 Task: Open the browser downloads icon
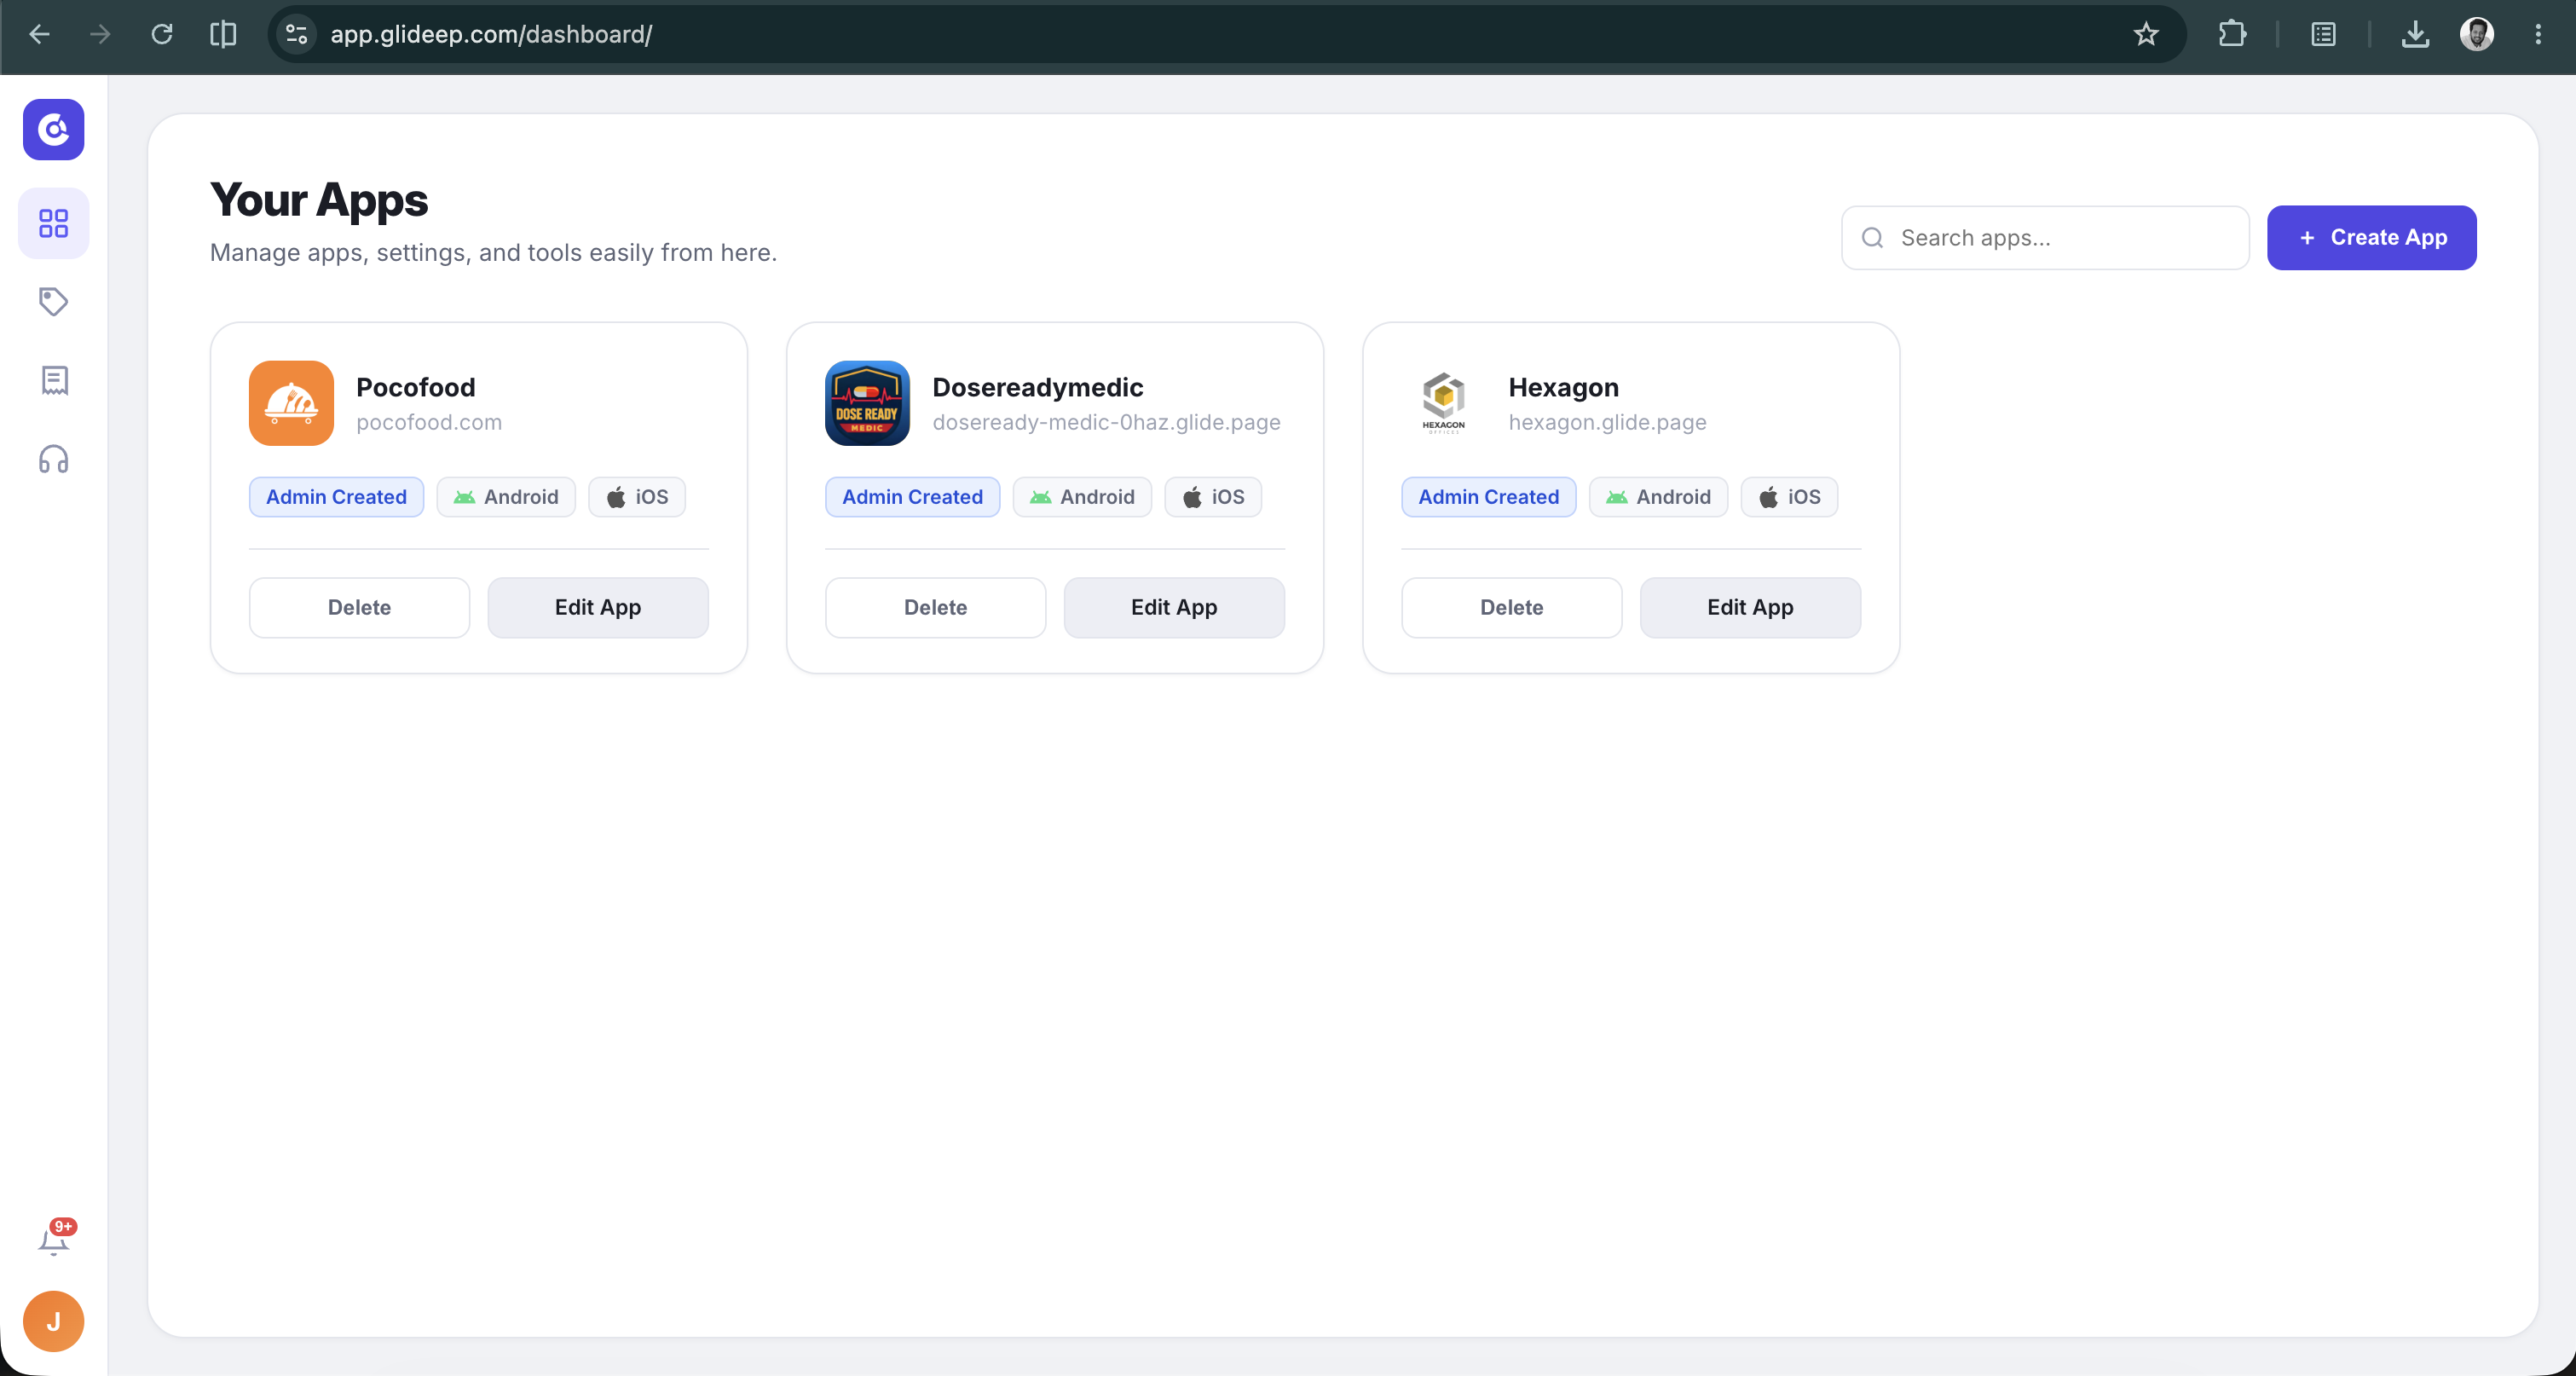[x=2415, y=34]
